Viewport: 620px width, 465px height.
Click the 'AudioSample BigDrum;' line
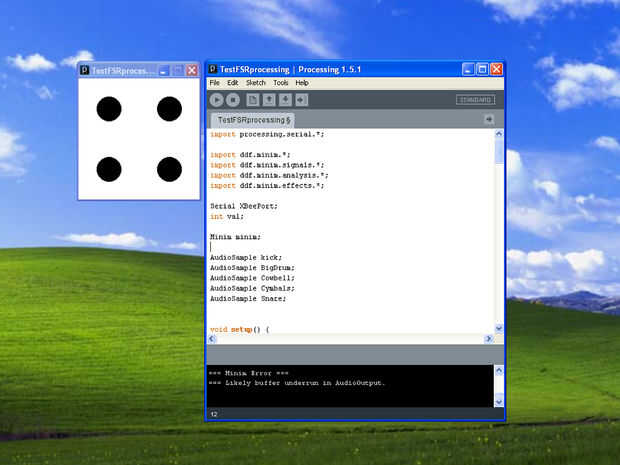(252, 268)
